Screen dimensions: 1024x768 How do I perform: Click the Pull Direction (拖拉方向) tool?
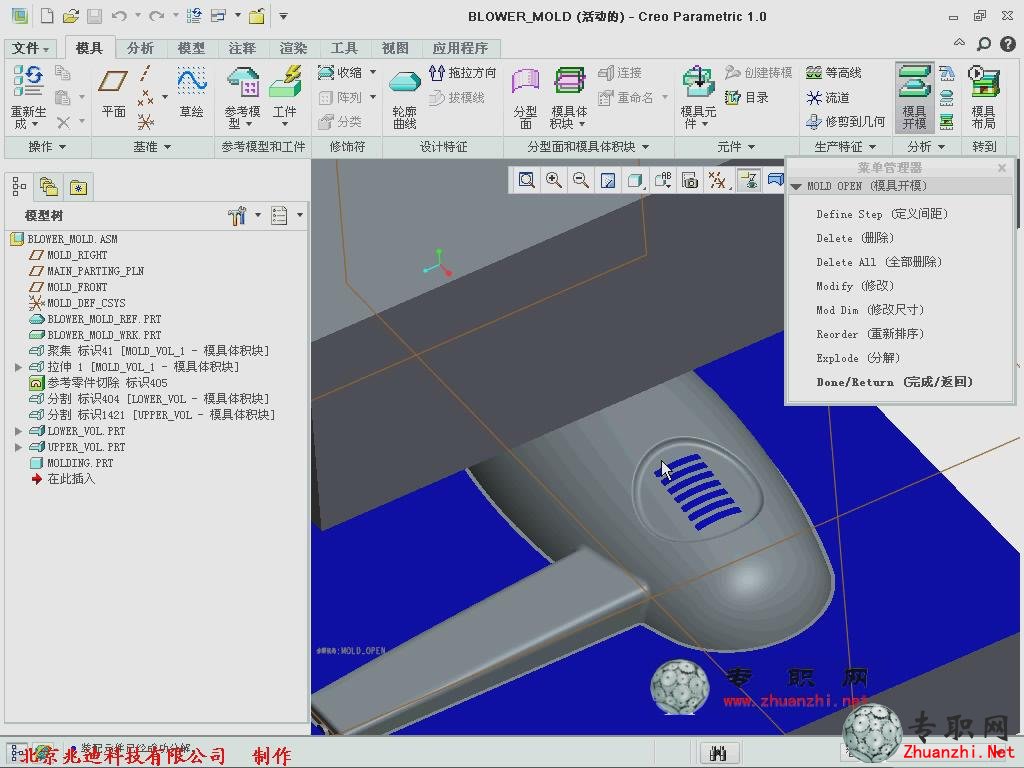[462, 72]
